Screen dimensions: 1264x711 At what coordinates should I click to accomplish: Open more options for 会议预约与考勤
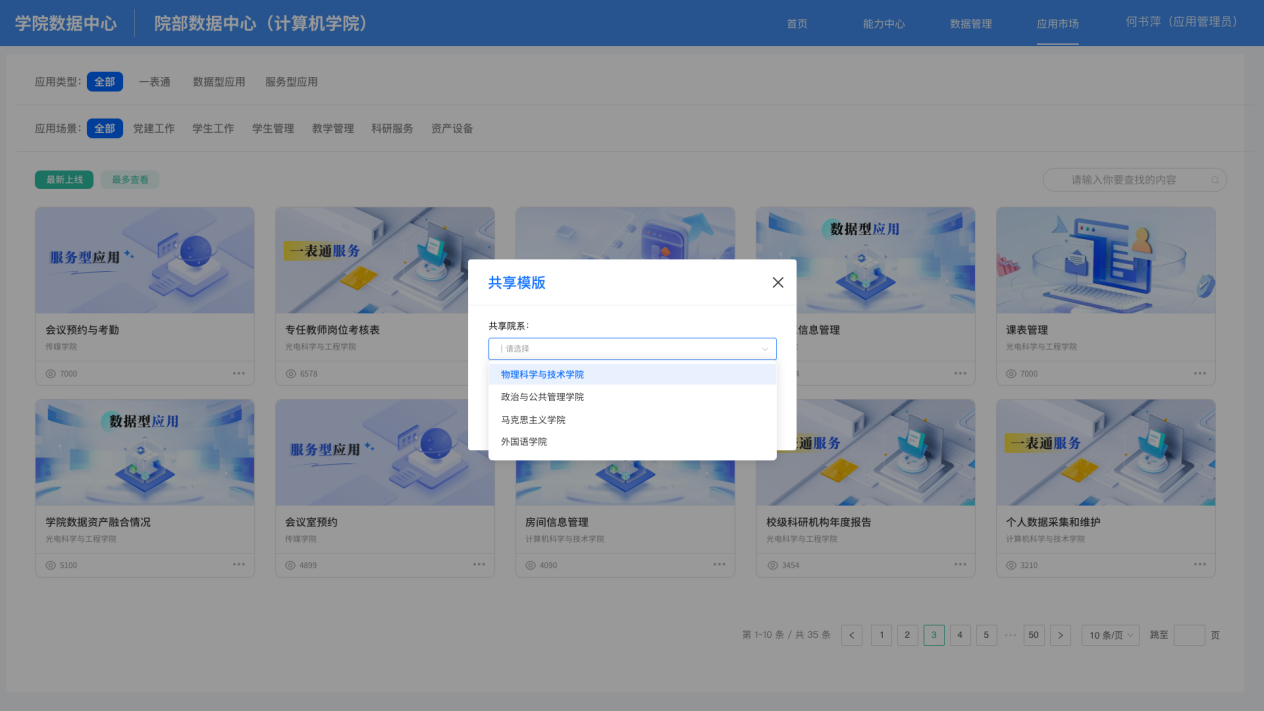pyautogui.click(x=239, y=373)
